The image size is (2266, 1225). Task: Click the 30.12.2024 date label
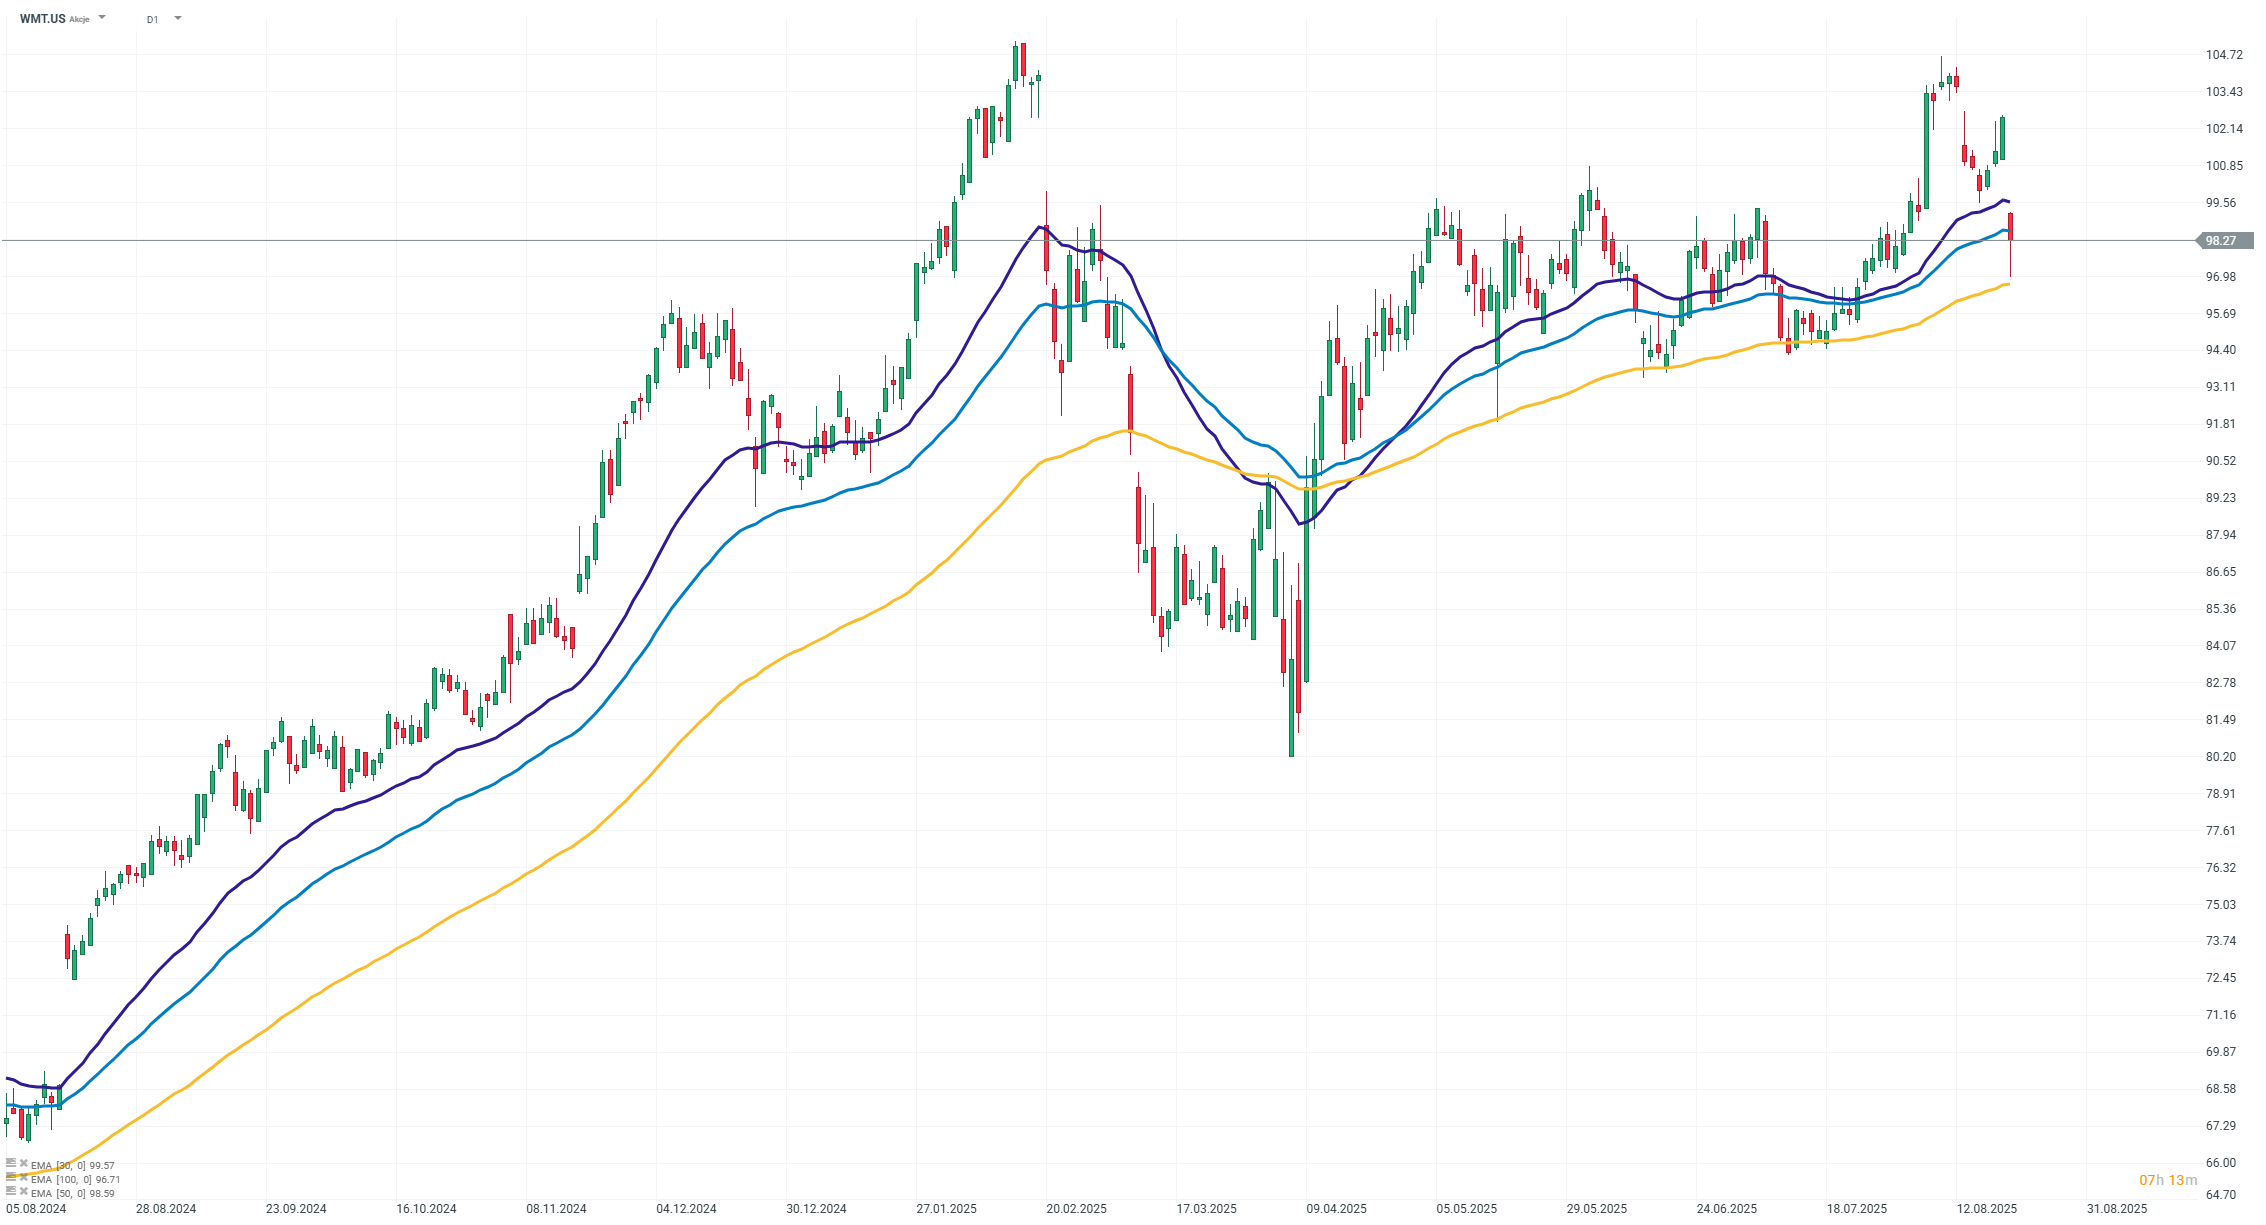tap(816, 1209)
